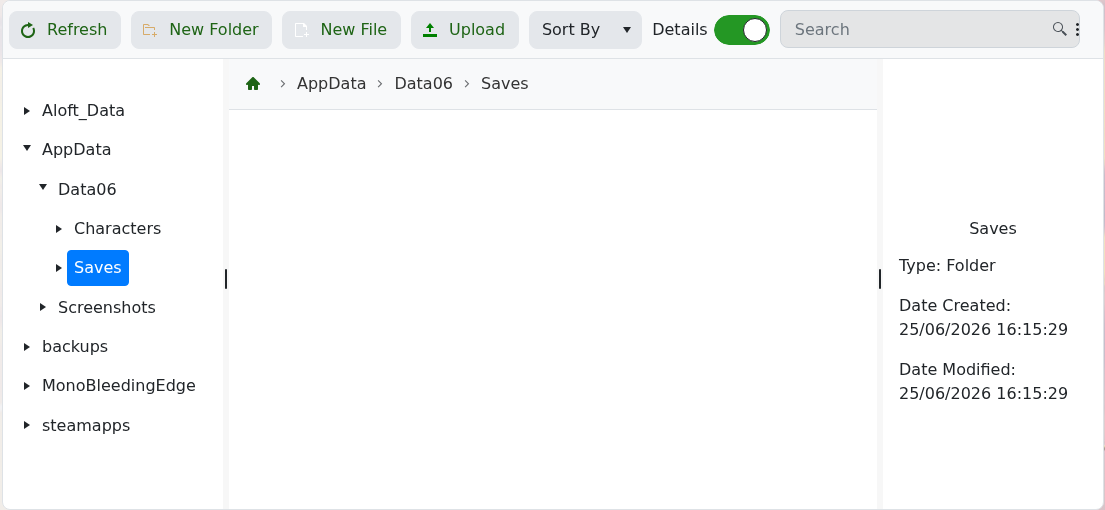Select Characters folder in the tree
1105x510 pixels.
[x=118, y=229]
